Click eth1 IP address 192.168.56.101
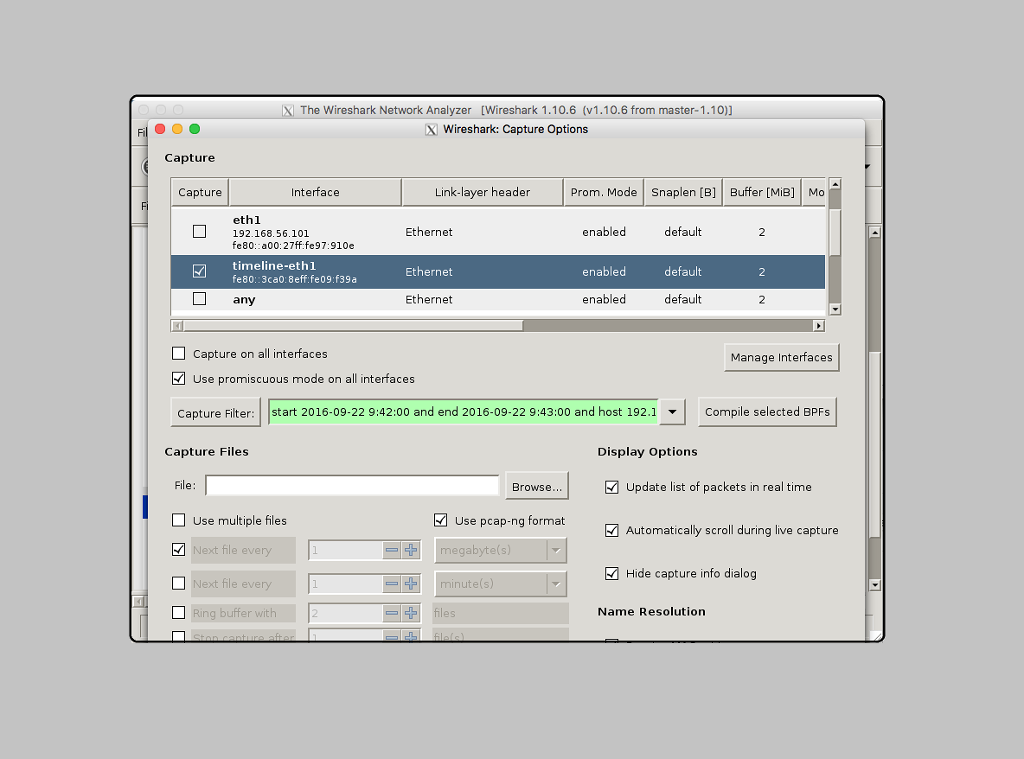 coord(271,233)
